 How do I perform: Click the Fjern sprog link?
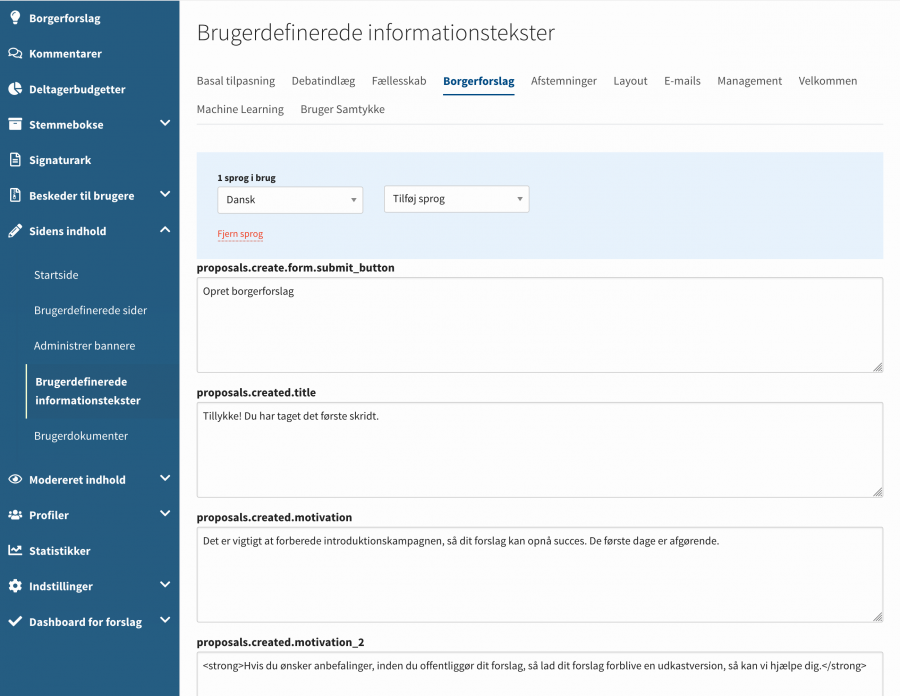tap(240, 234)
